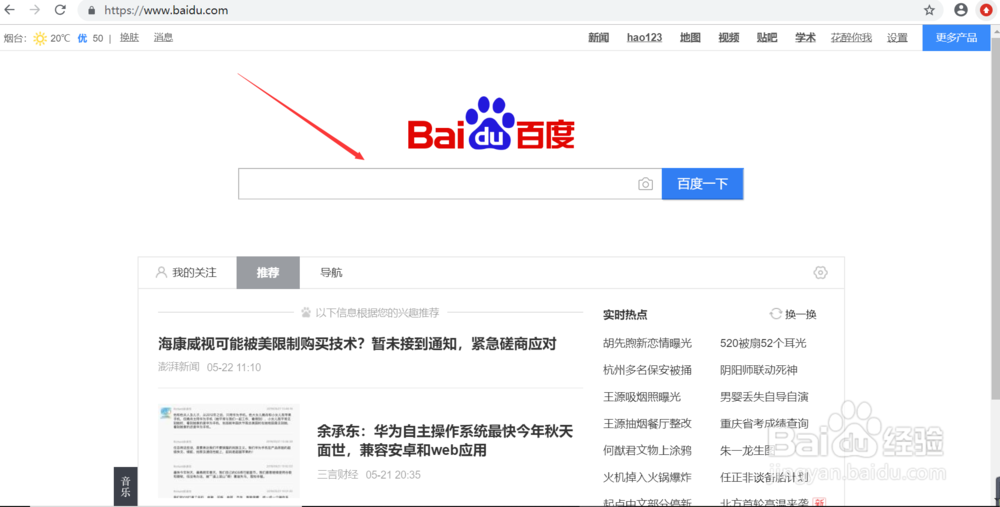Switch to 我的关注 tab
The image size is (1000, 507).
(x=187, y=272)
